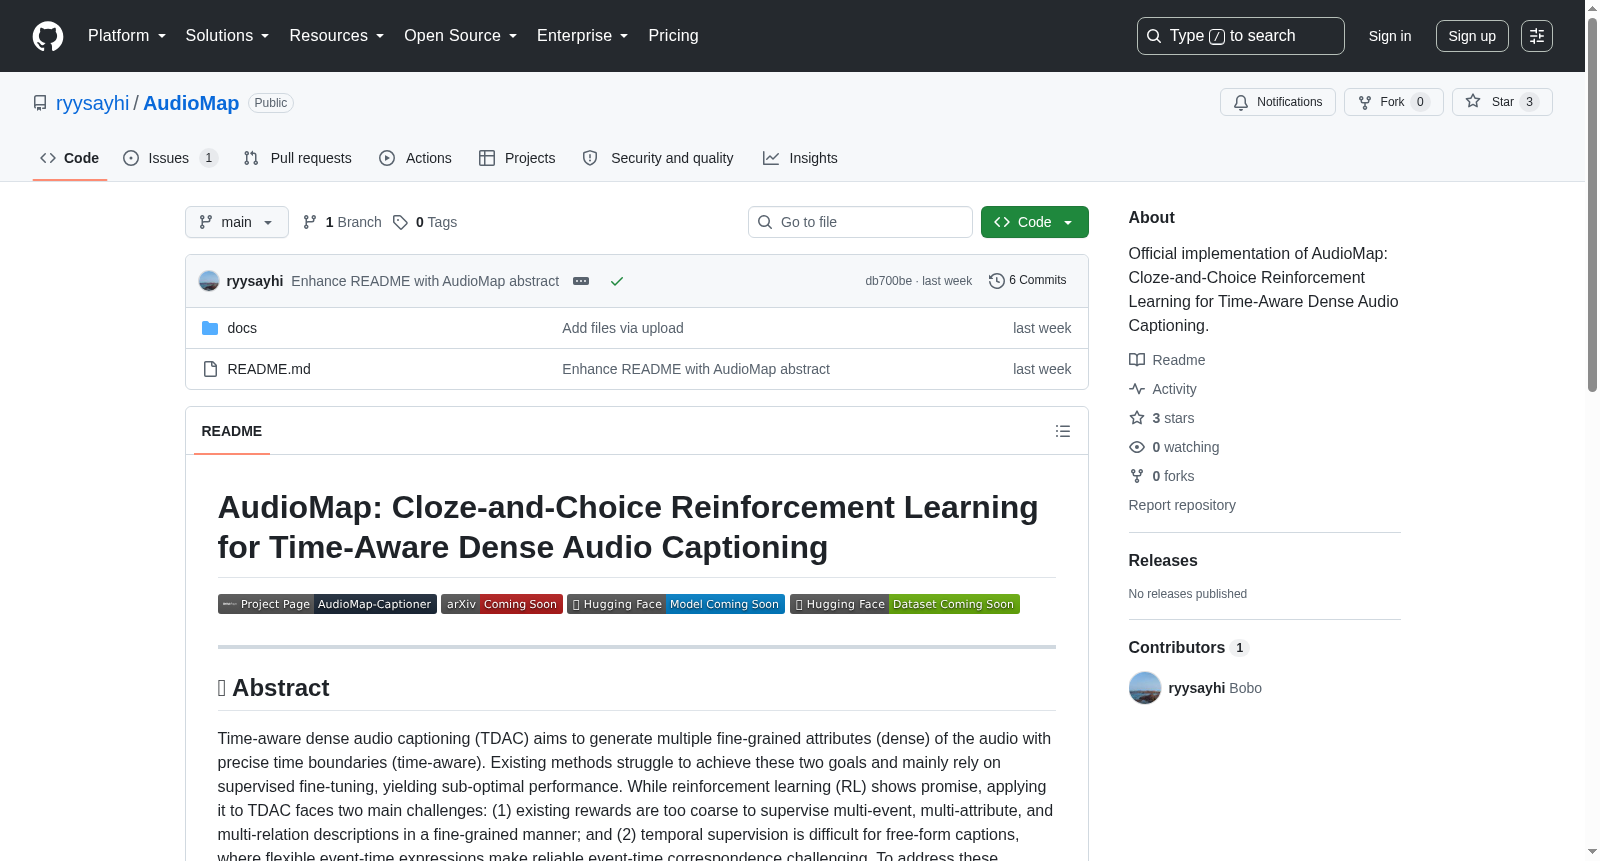Click the repository icon beside ryysayhi
The height and width of the screenshot is (861, 1600).
pos(40,103)
